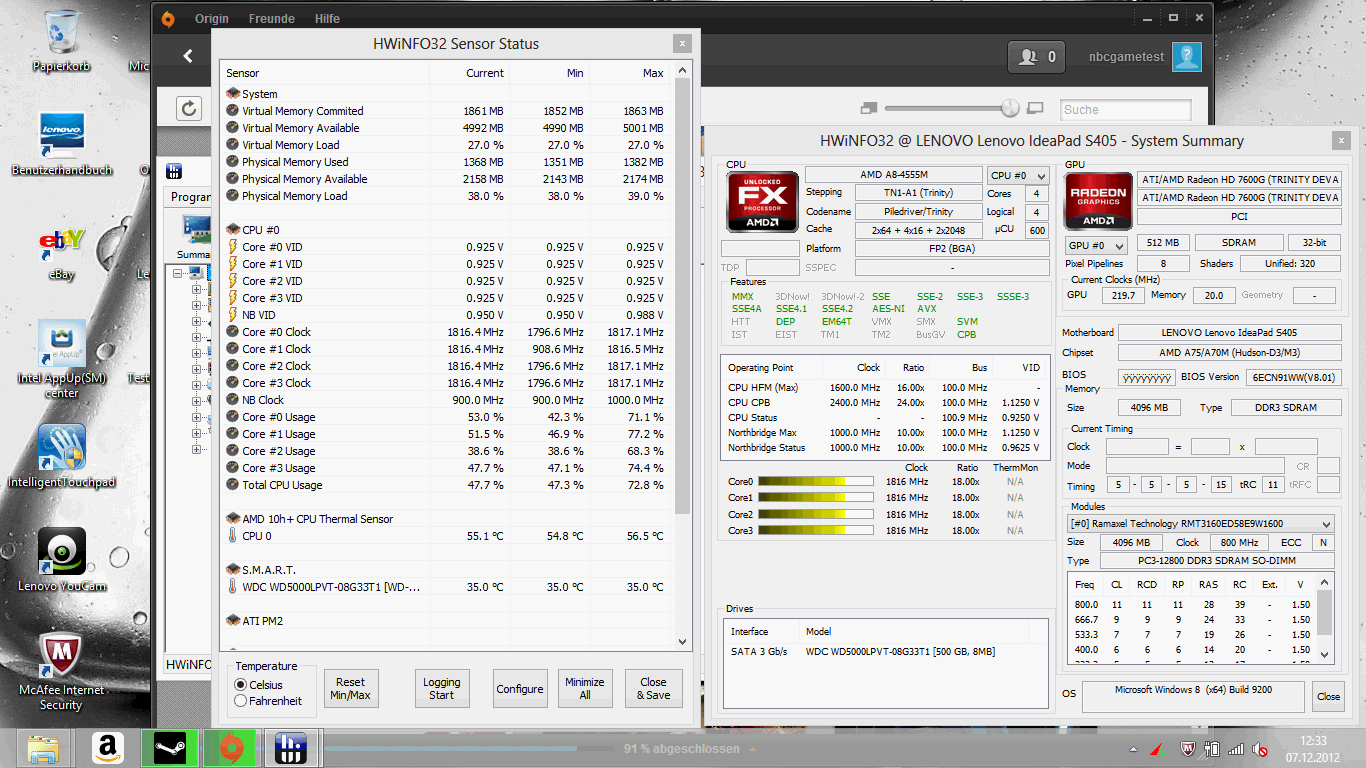Image resolution: width=1366 pixels, height=768 pixels.
Task: Open sensor Configure button
Action: [x=520, y=689]
